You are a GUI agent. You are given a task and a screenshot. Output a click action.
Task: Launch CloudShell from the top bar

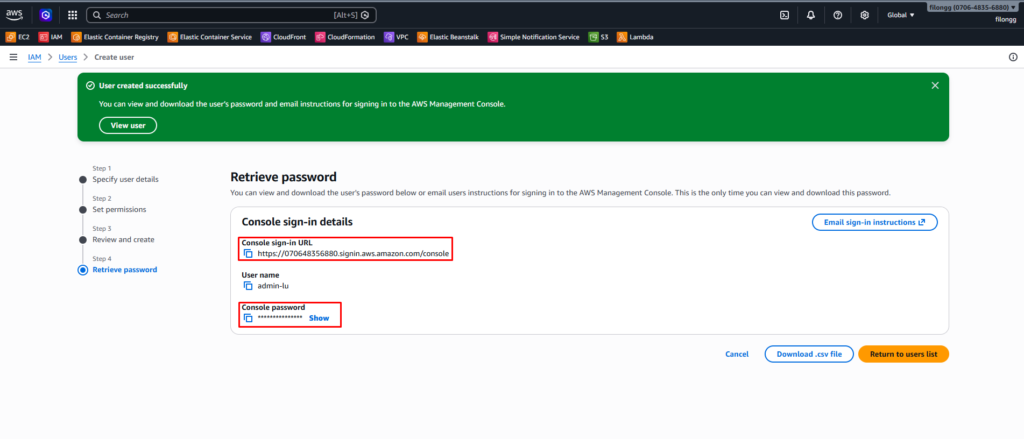click(x=785, y=15)
